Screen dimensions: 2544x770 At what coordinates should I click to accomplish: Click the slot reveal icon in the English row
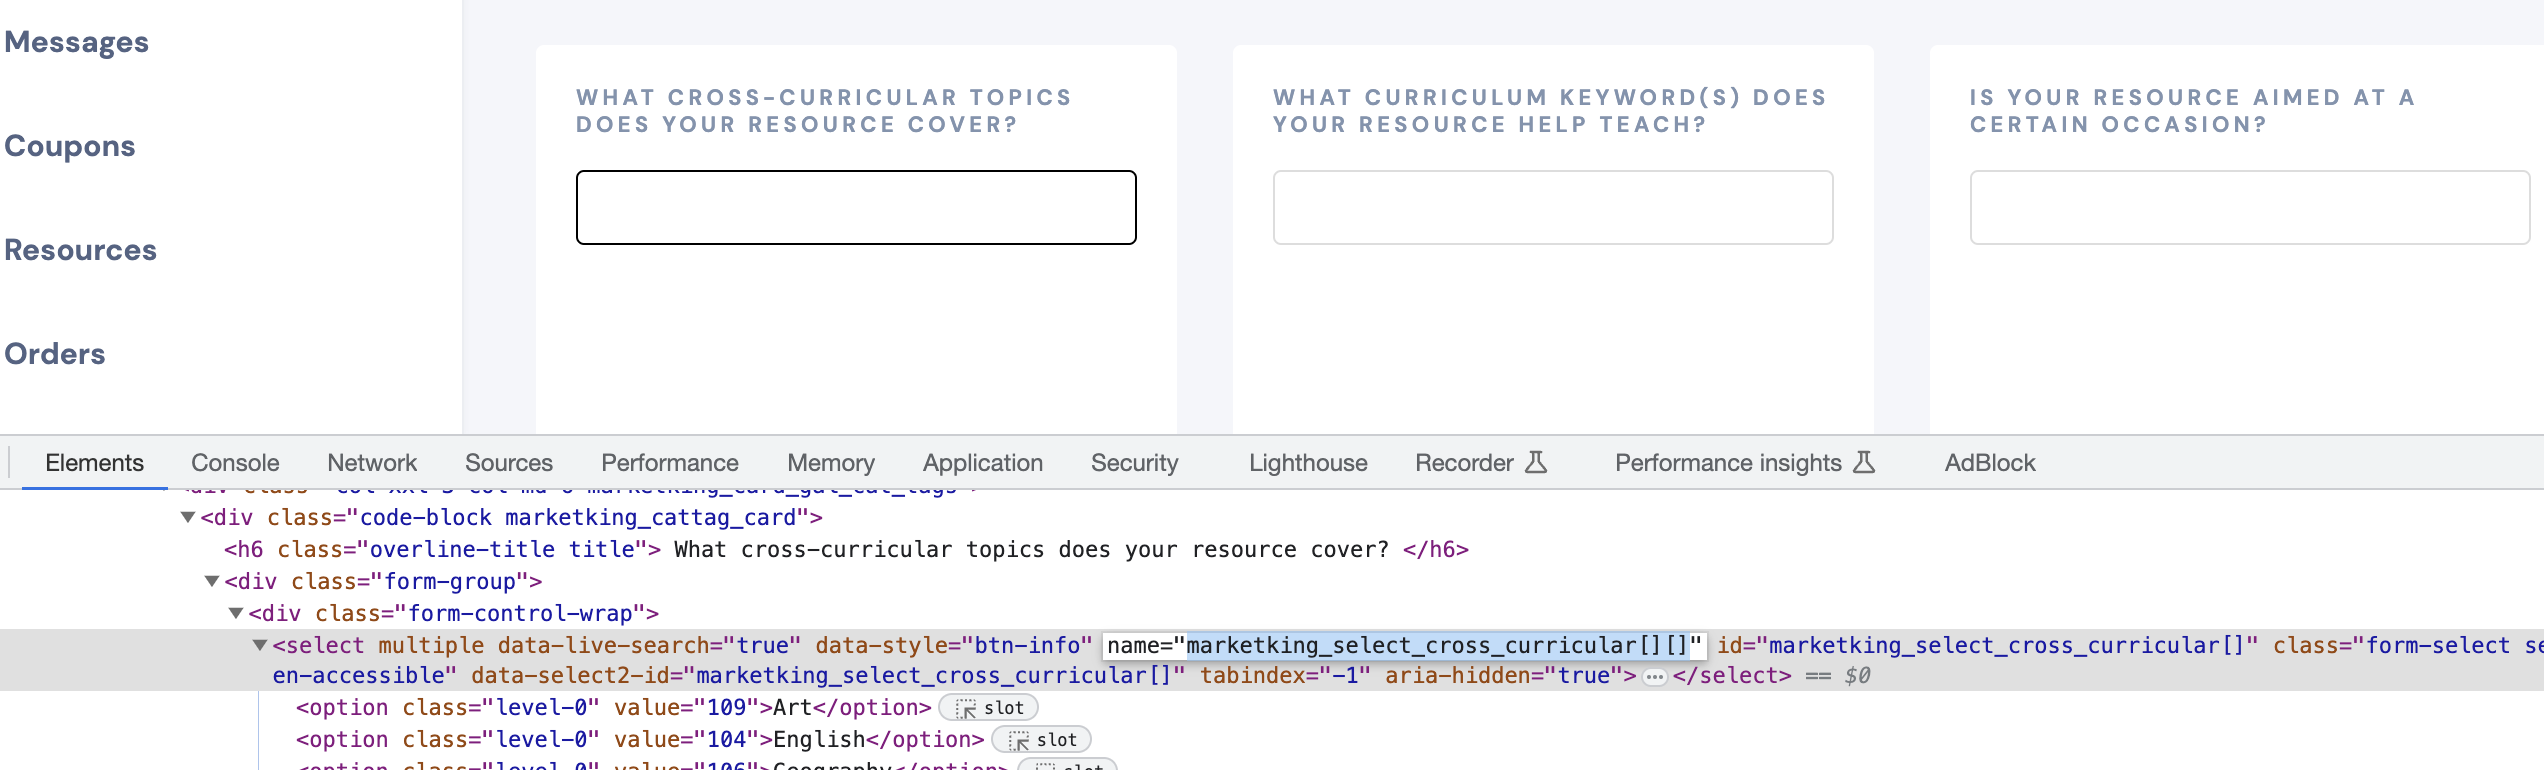(x=1018, y=741)
